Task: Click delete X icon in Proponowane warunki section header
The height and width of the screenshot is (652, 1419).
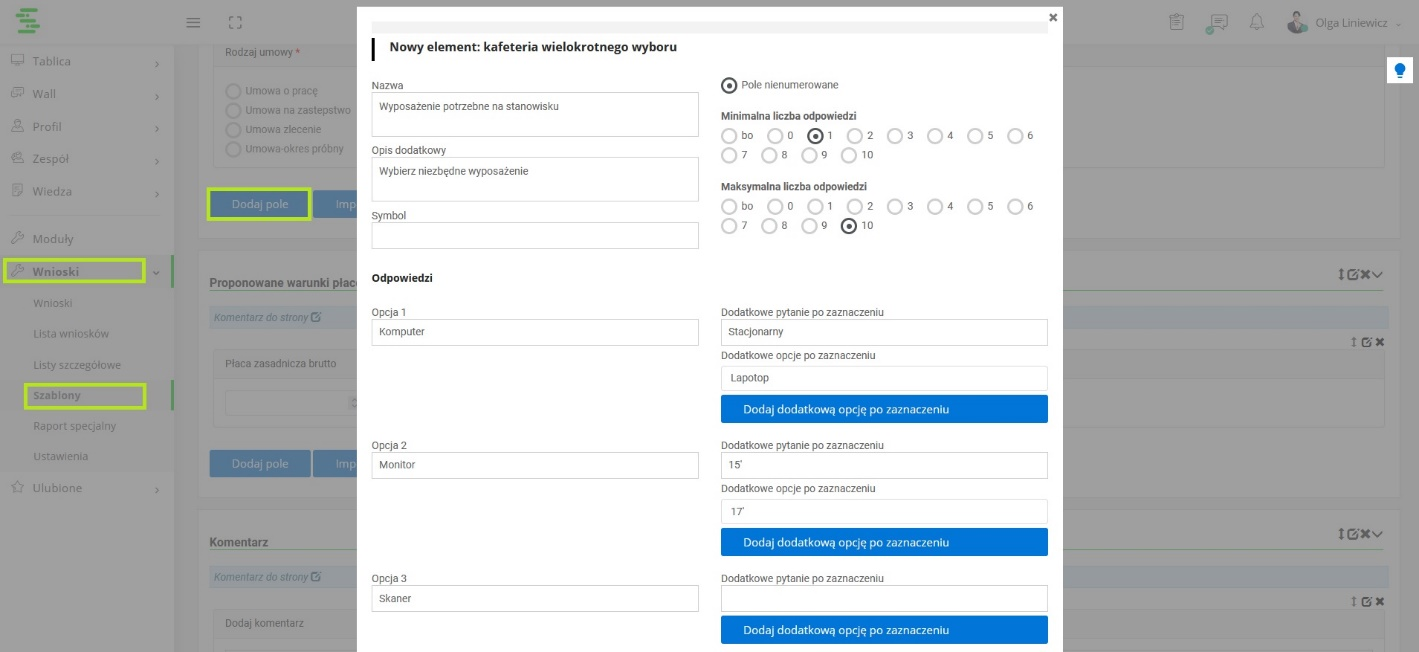Action: tap(1365, 275)
